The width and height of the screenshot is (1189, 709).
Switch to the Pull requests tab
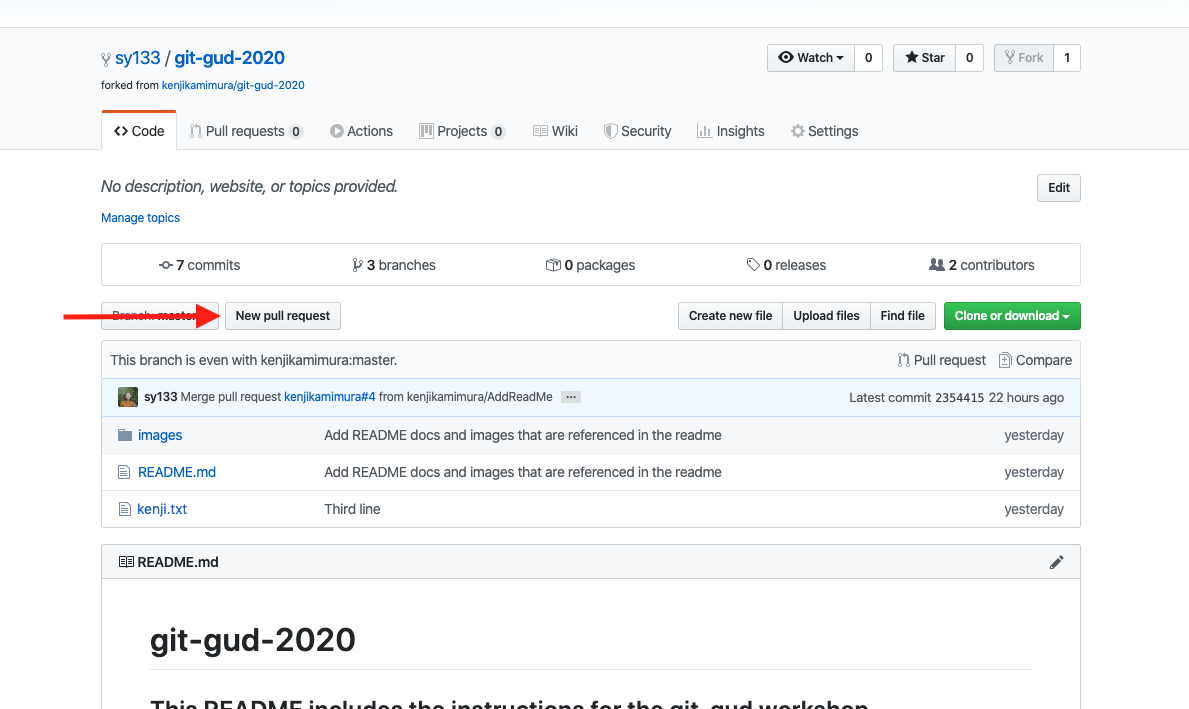[x=246, y=131]
